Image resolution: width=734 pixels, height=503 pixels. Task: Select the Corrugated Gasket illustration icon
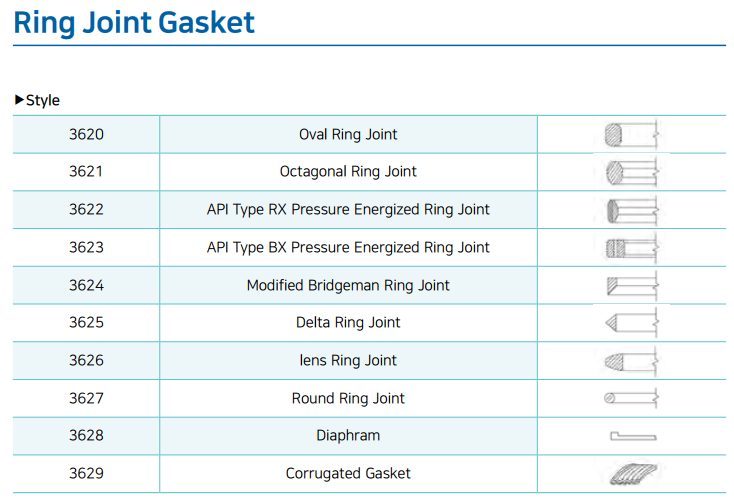632,473
